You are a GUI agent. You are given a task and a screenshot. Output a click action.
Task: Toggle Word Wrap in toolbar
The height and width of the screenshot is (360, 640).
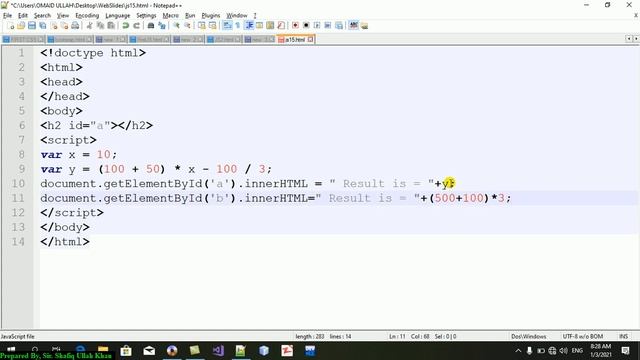(x=227, y=26)
